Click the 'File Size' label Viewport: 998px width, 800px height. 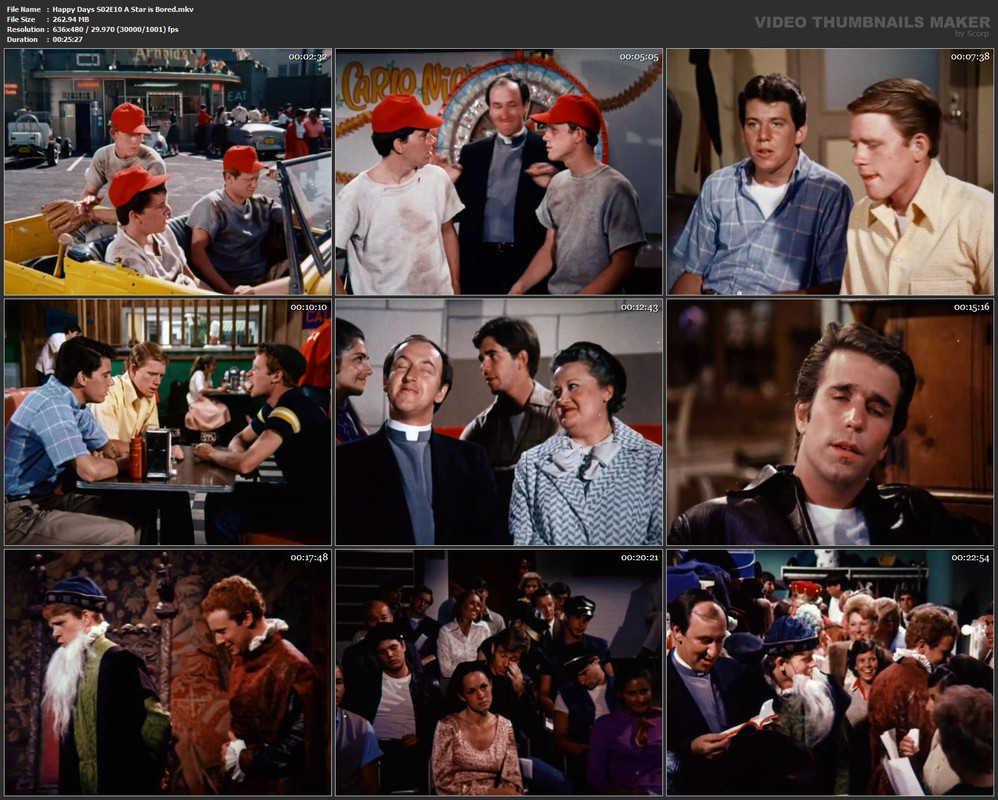21,20
